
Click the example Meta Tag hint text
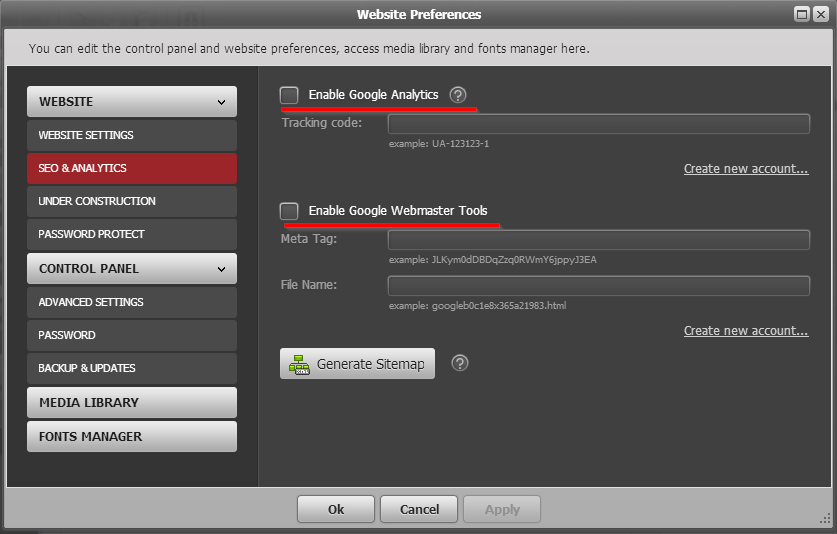[x=493, y=260]
